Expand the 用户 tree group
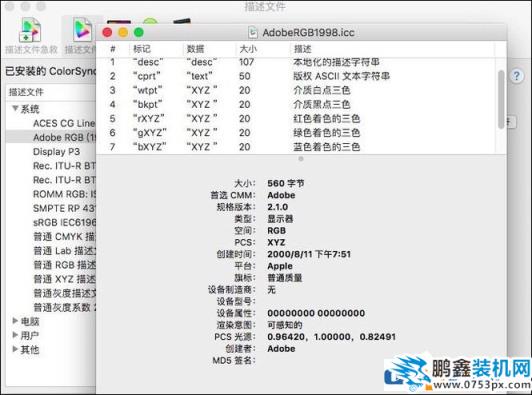 pos(15,335)
